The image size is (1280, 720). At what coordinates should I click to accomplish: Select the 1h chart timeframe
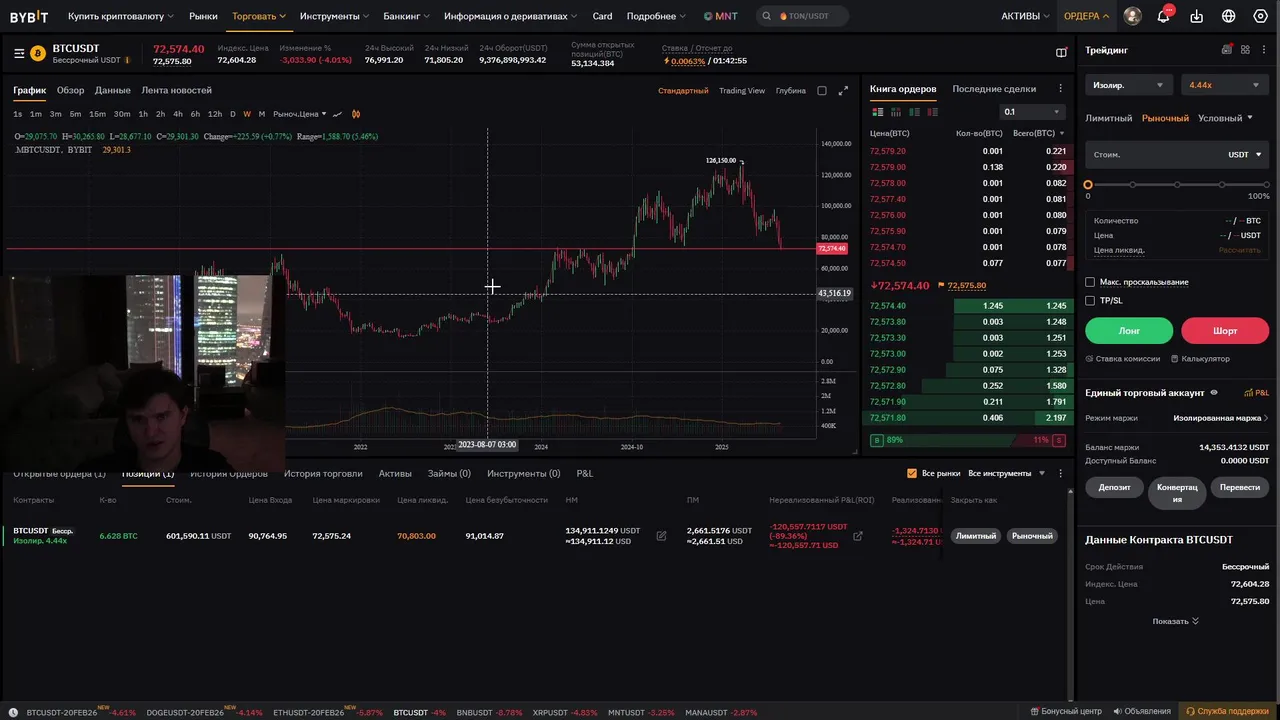(143, 114)
